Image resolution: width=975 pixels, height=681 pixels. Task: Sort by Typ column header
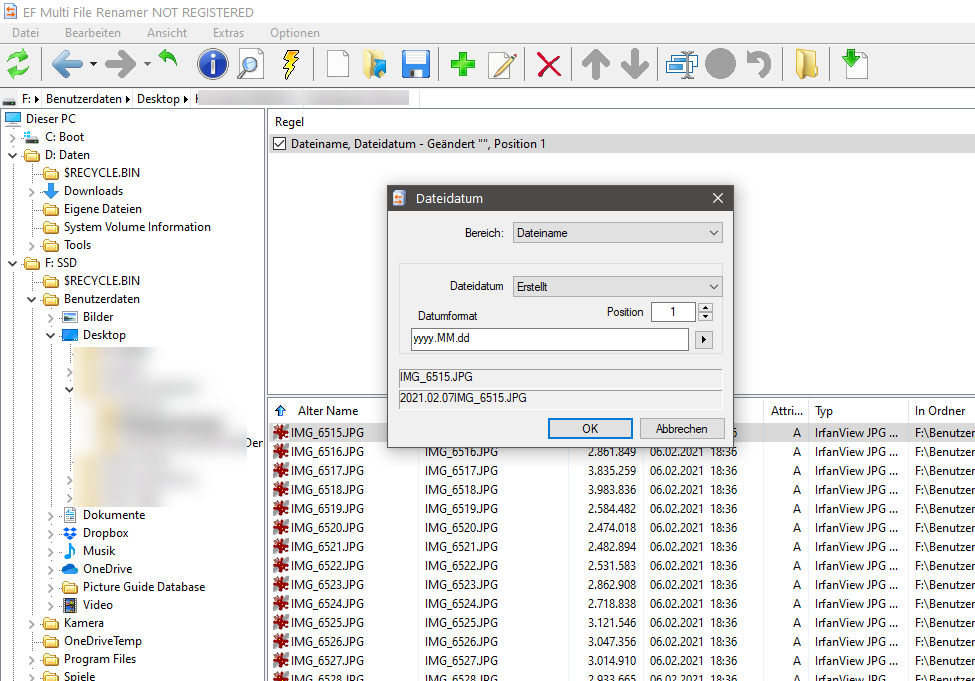[824, 411]
